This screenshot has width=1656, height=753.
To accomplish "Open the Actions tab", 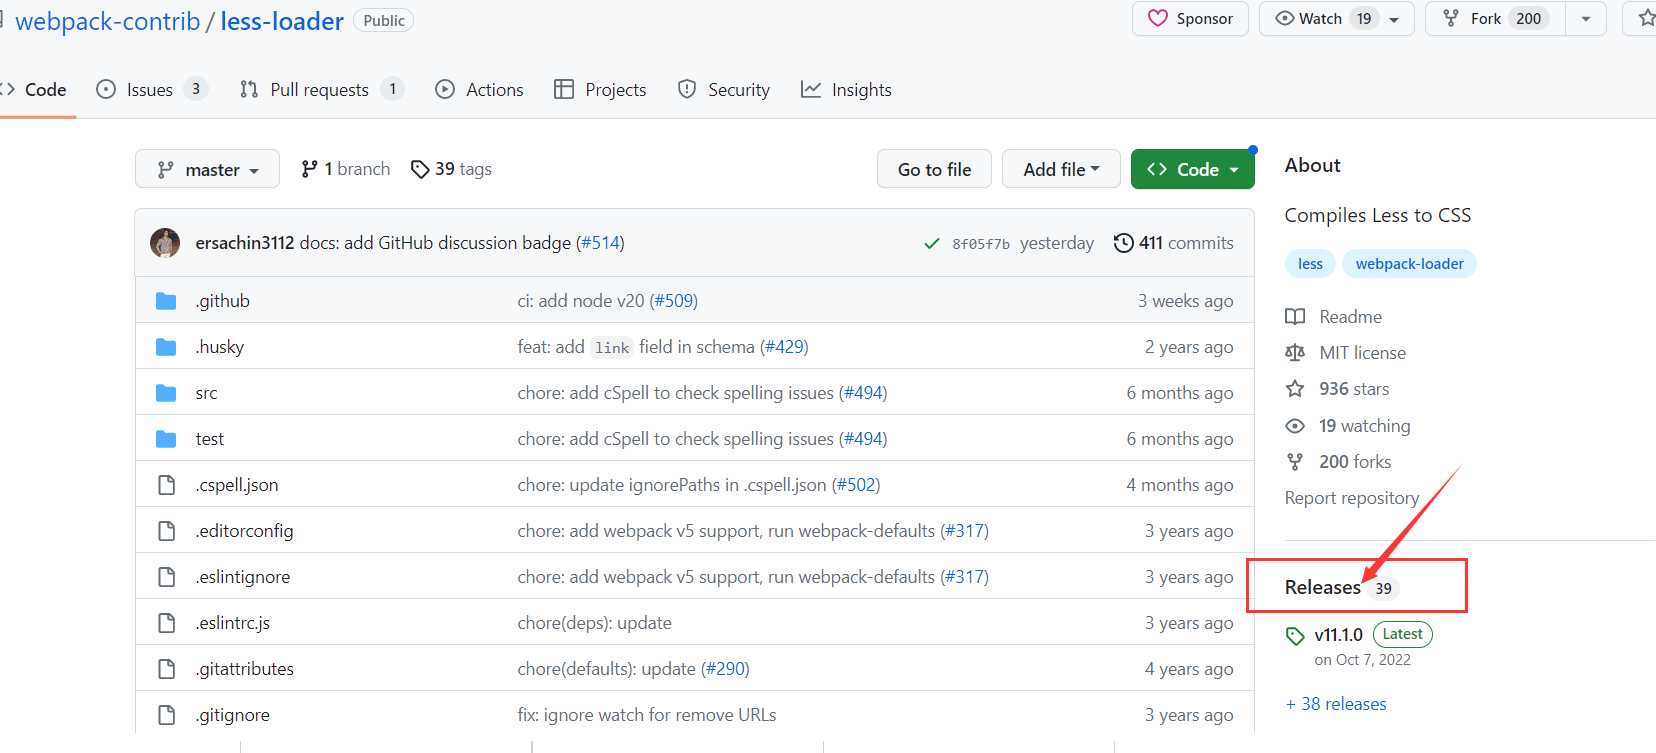I will coord(479,90).
